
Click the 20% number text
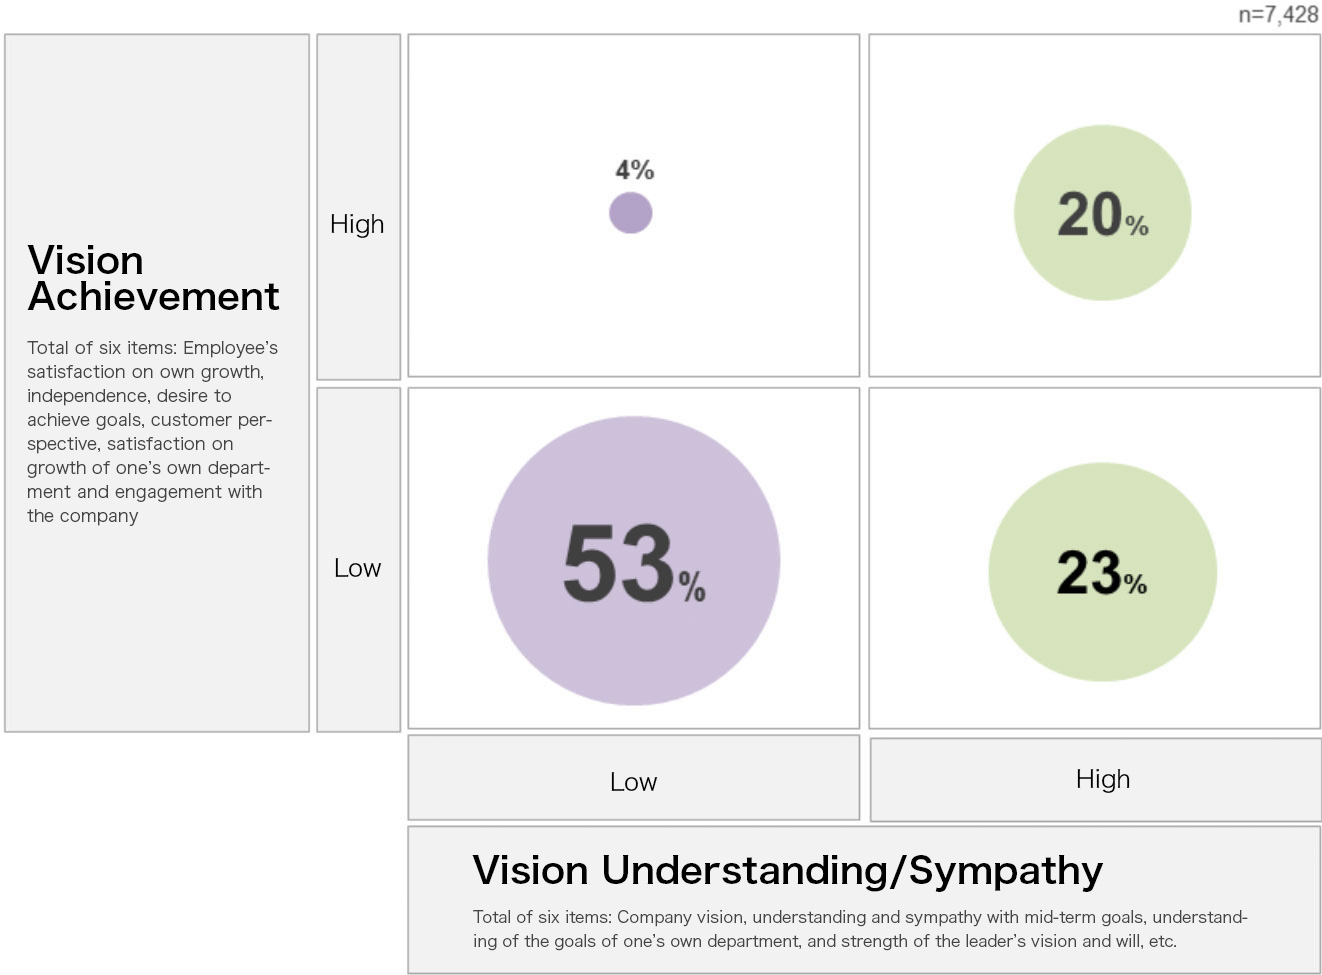[1102, 215]
